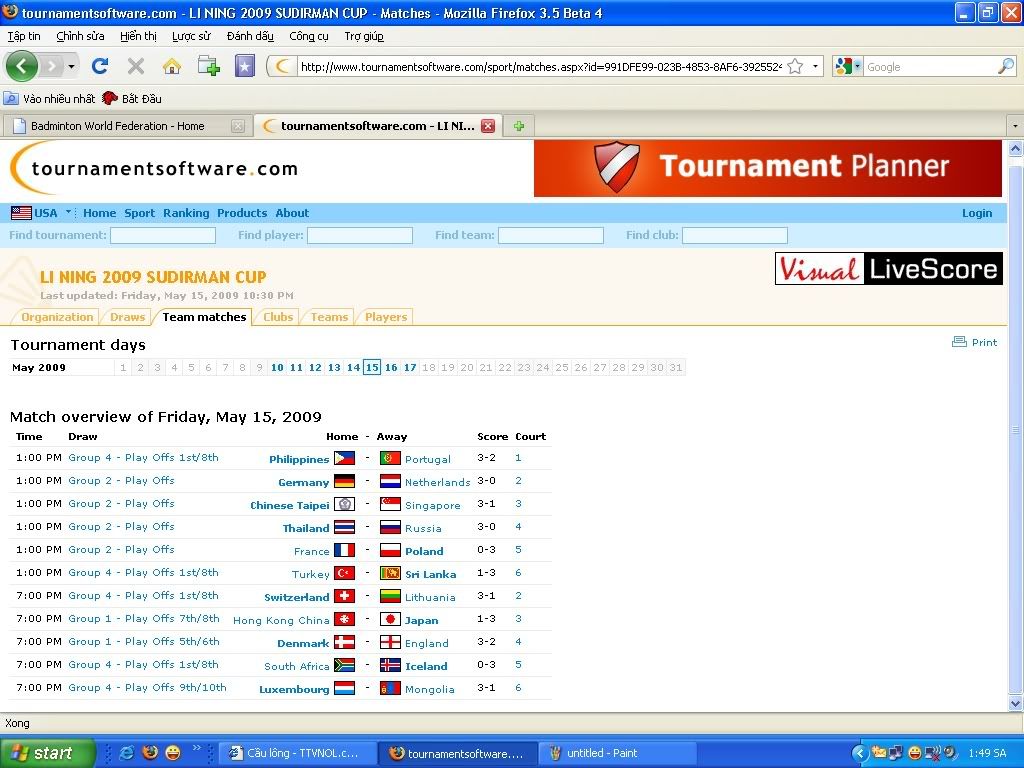1024x768 pixels.
Task: Expand hidden system tray icons
Action: point(859,753)
